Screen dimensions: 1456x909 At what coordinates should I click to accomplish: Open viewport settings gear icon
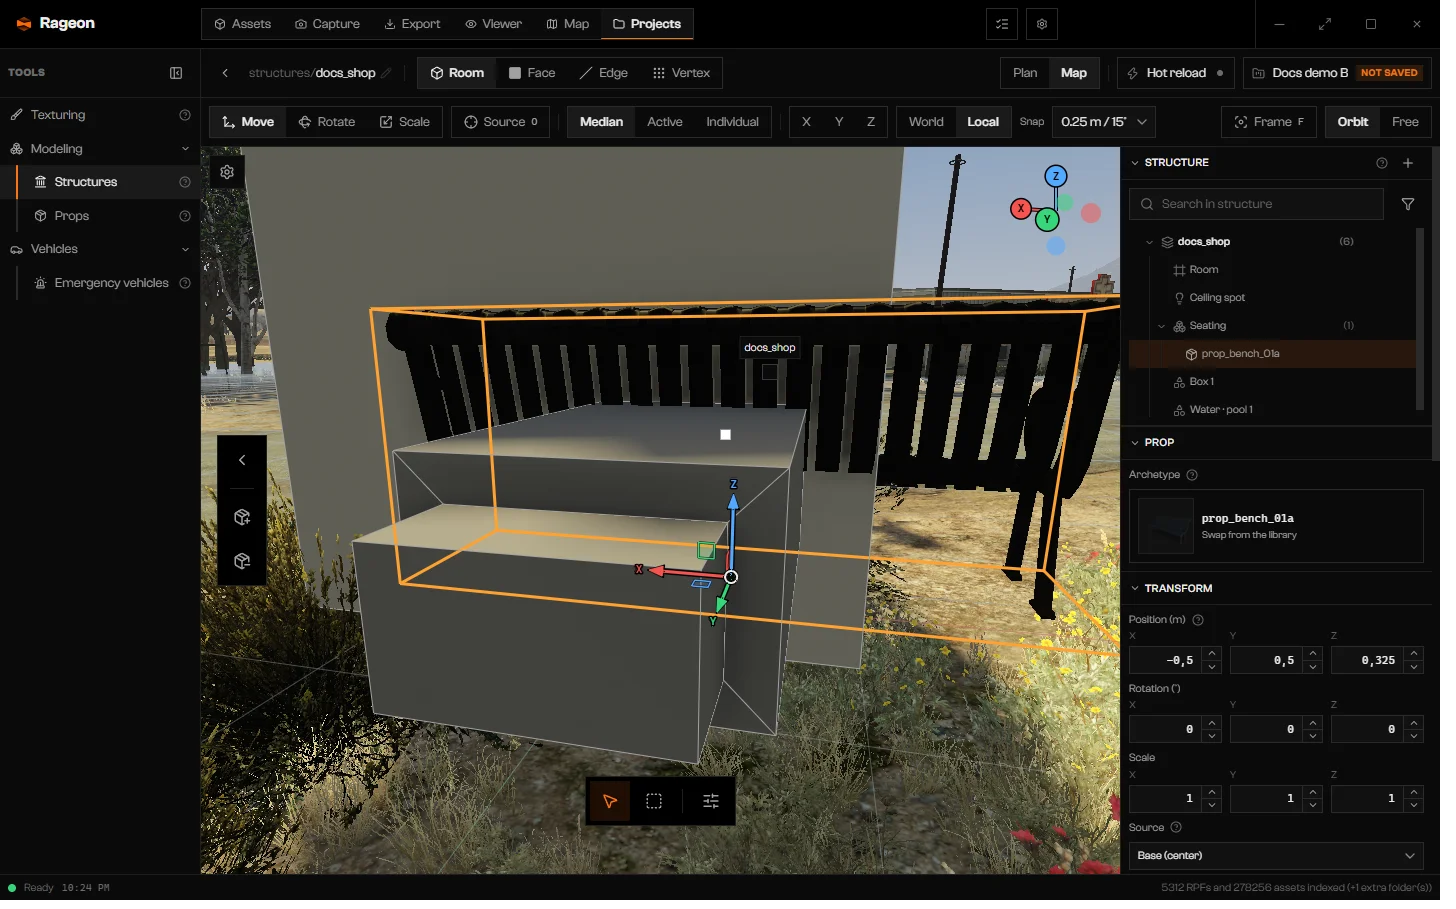[229, 174]
